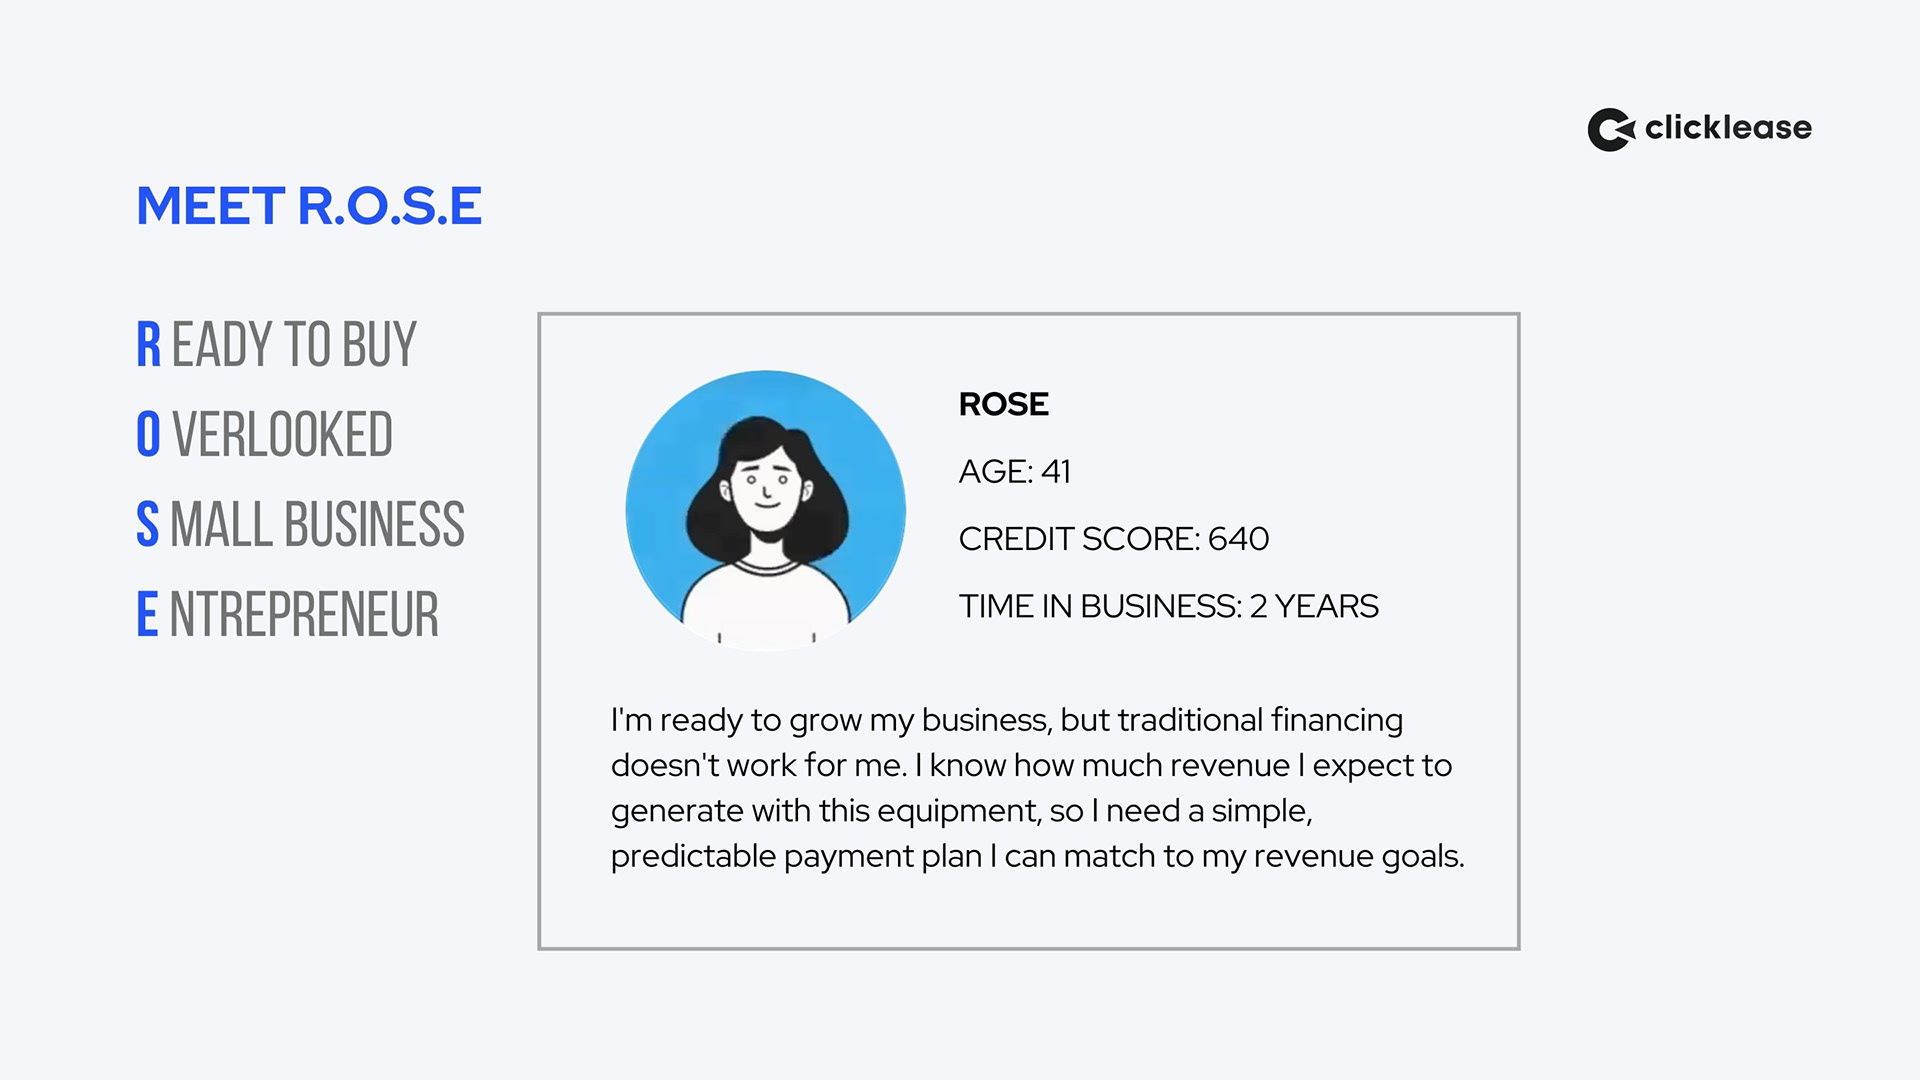
Task: Click the blue O before "VERLOOKED"
Action: pos(148,435)
